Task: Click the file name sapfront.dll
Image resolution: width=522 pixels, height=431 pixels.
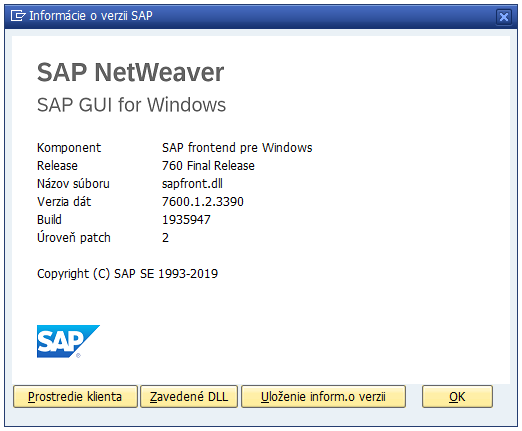Action: (x=192, y=184)
